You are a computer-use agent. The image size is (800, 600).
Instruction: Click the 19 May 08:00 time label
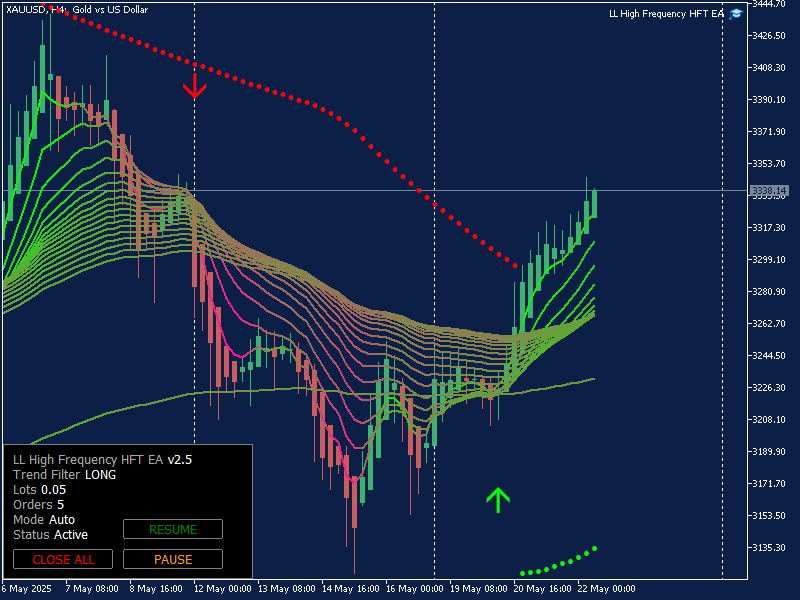pos(479,589)
